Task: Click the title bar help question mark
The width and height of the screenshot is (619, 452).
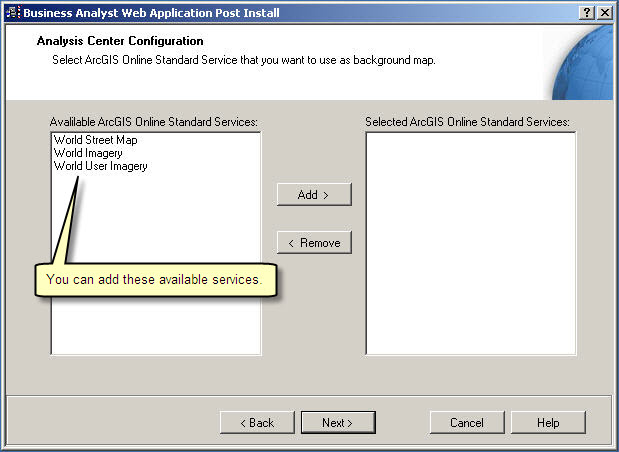Action: coord(586,12)
